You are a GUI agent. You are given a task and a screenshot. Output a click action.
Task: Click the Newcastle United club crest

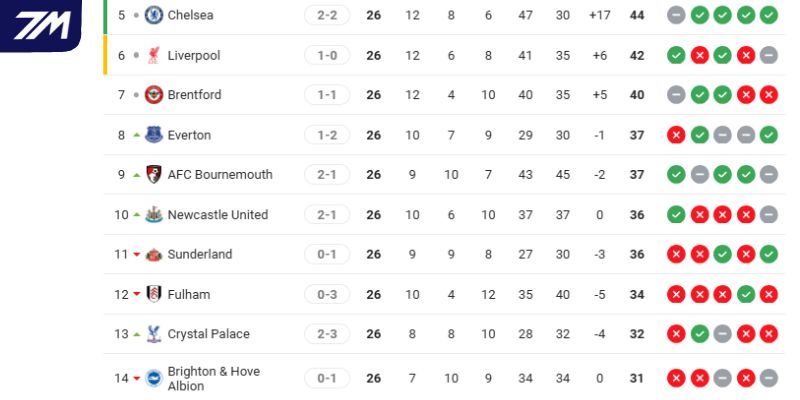click(x=154, y=214)
